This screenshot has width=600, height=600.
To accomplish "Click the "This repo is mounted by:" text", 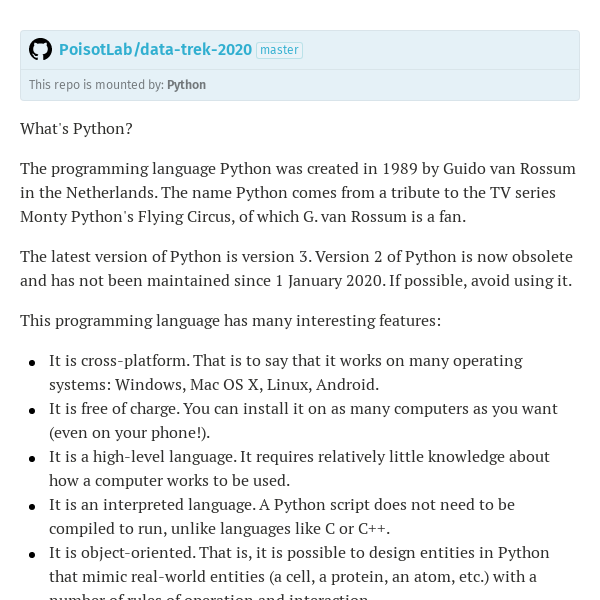I will click(x=96, y=85).
